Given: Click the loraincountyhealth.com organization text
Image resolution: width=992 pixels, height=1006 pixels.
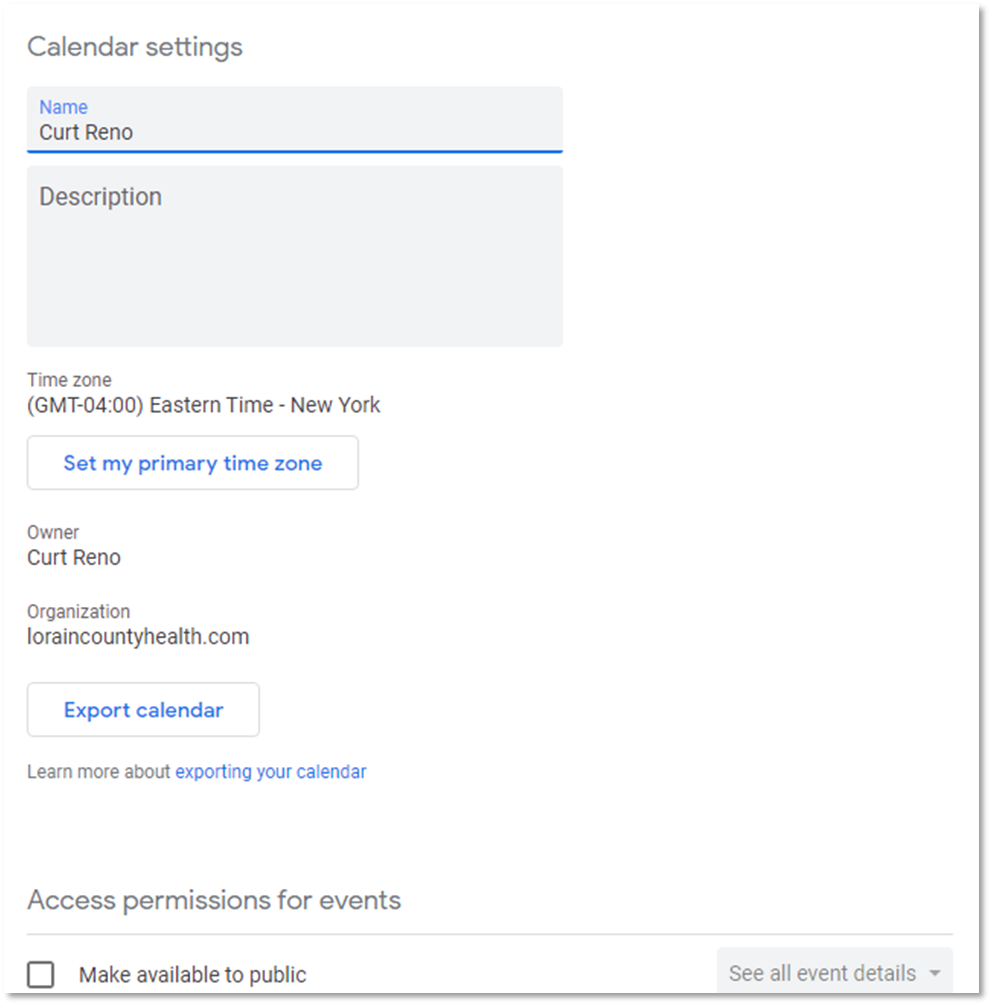Looking at the screenshot, I should point(138,636).
